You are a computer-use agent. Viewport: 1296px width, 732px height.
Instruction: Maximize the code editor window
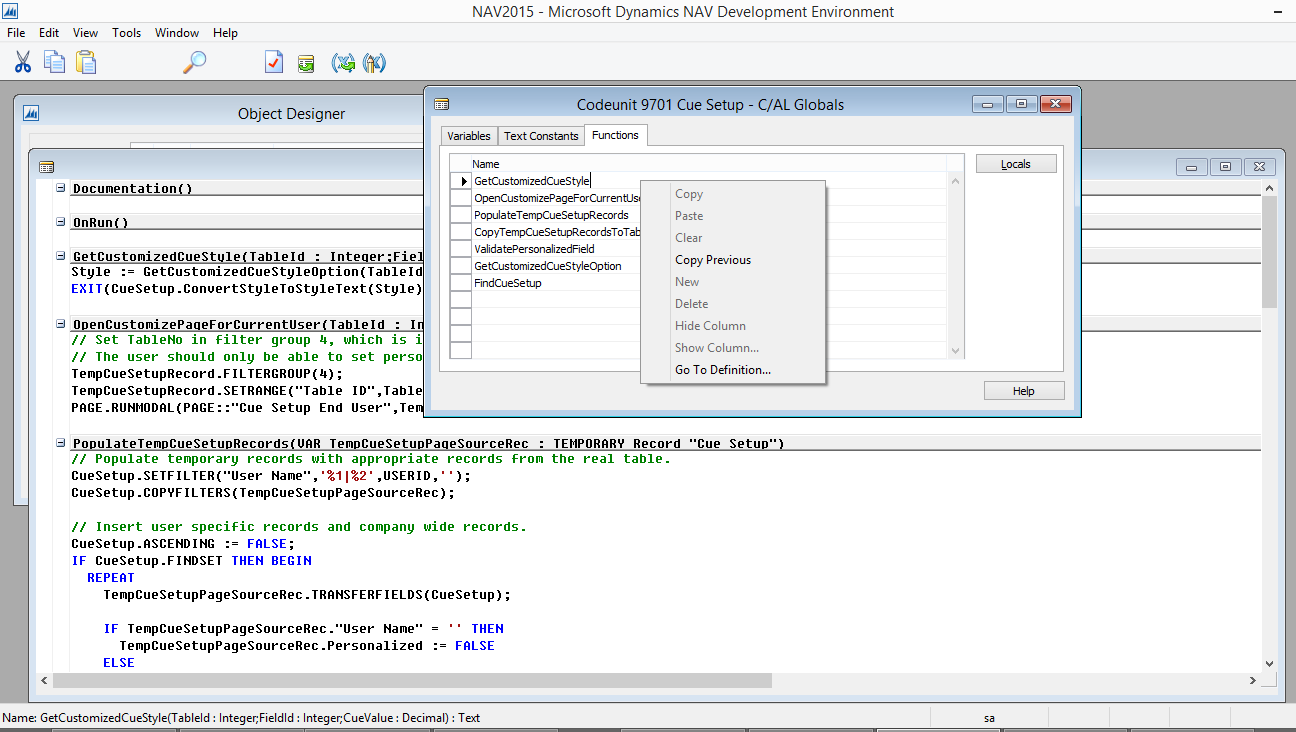1227,167
